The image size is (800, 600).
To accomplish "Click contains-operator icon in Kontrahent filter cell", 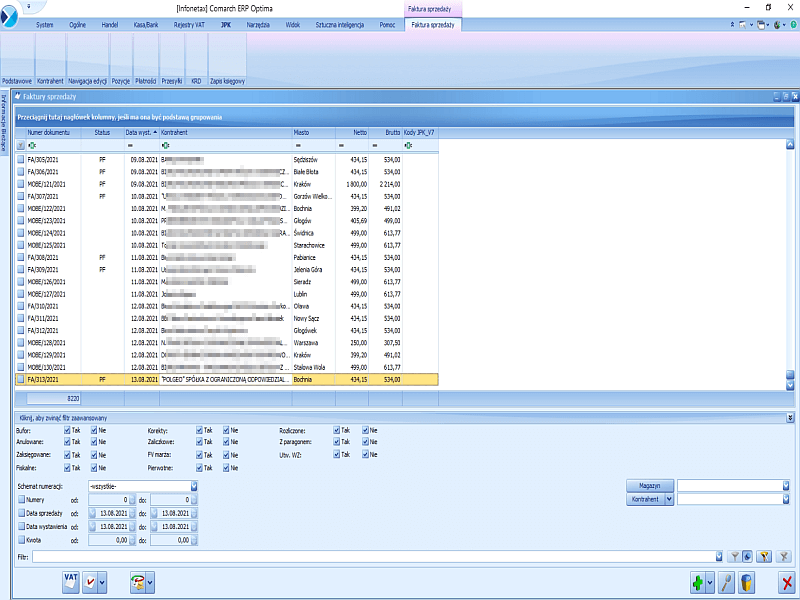I will [x=165, y=145].
